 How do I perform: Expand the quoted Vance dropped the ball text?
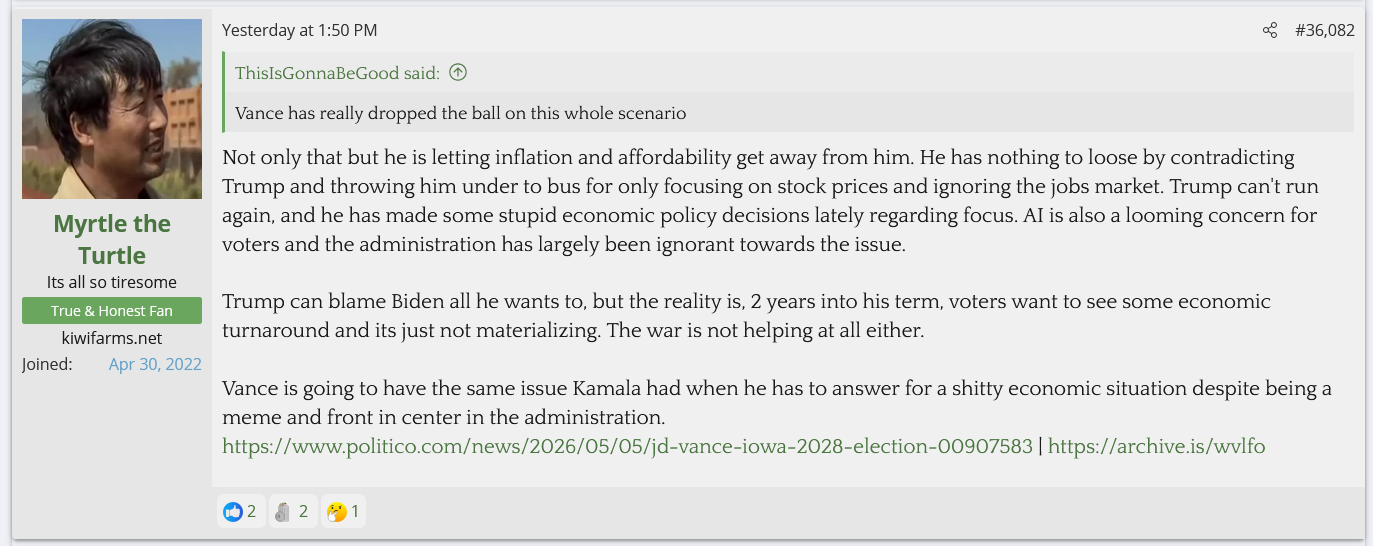point(461,113)
